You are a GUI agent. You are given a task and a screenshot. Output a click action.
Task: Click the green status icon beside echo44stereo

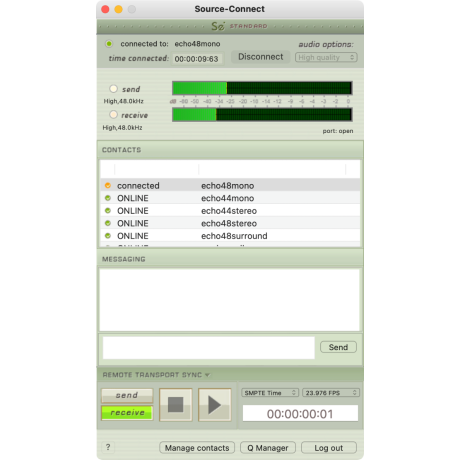click(x=108, y=211)
